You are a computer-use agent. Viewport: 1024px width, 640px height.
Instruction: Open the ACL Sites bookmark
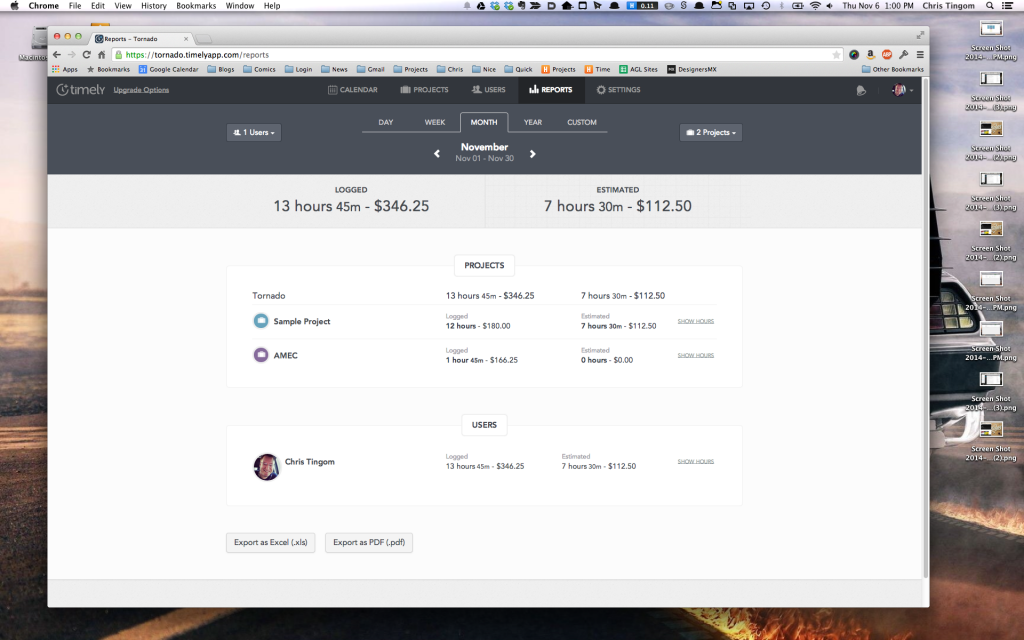coord(639,69)
